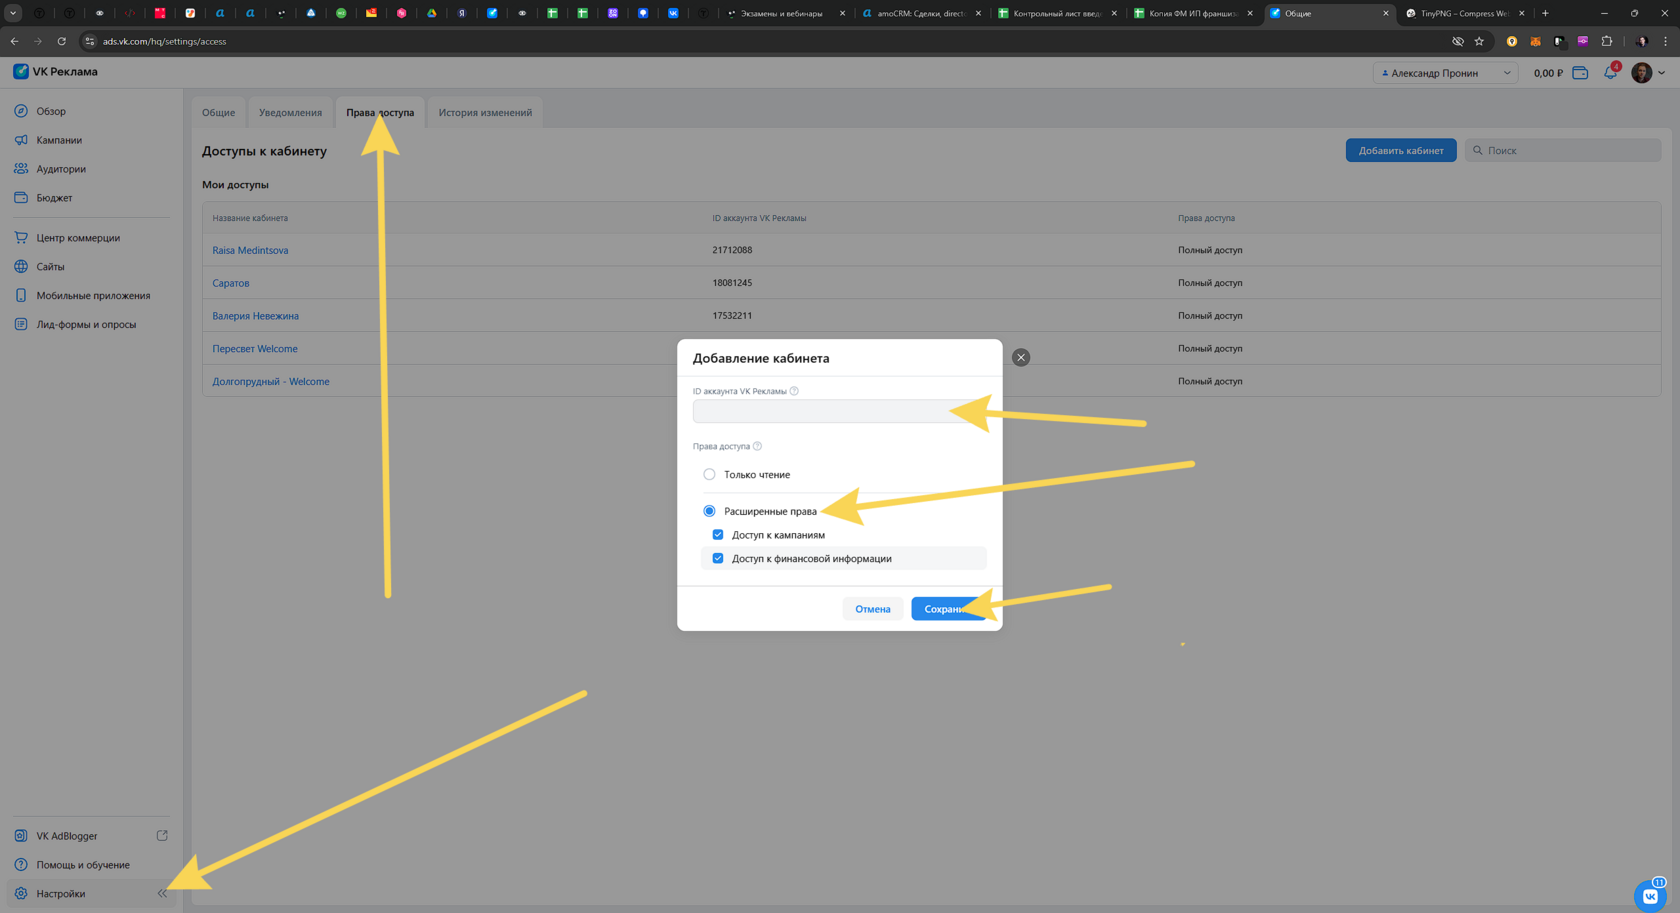1680x913 pixels.
Task: Open the Пересвет Welcome cabinet link
Action: coord(255,349)
